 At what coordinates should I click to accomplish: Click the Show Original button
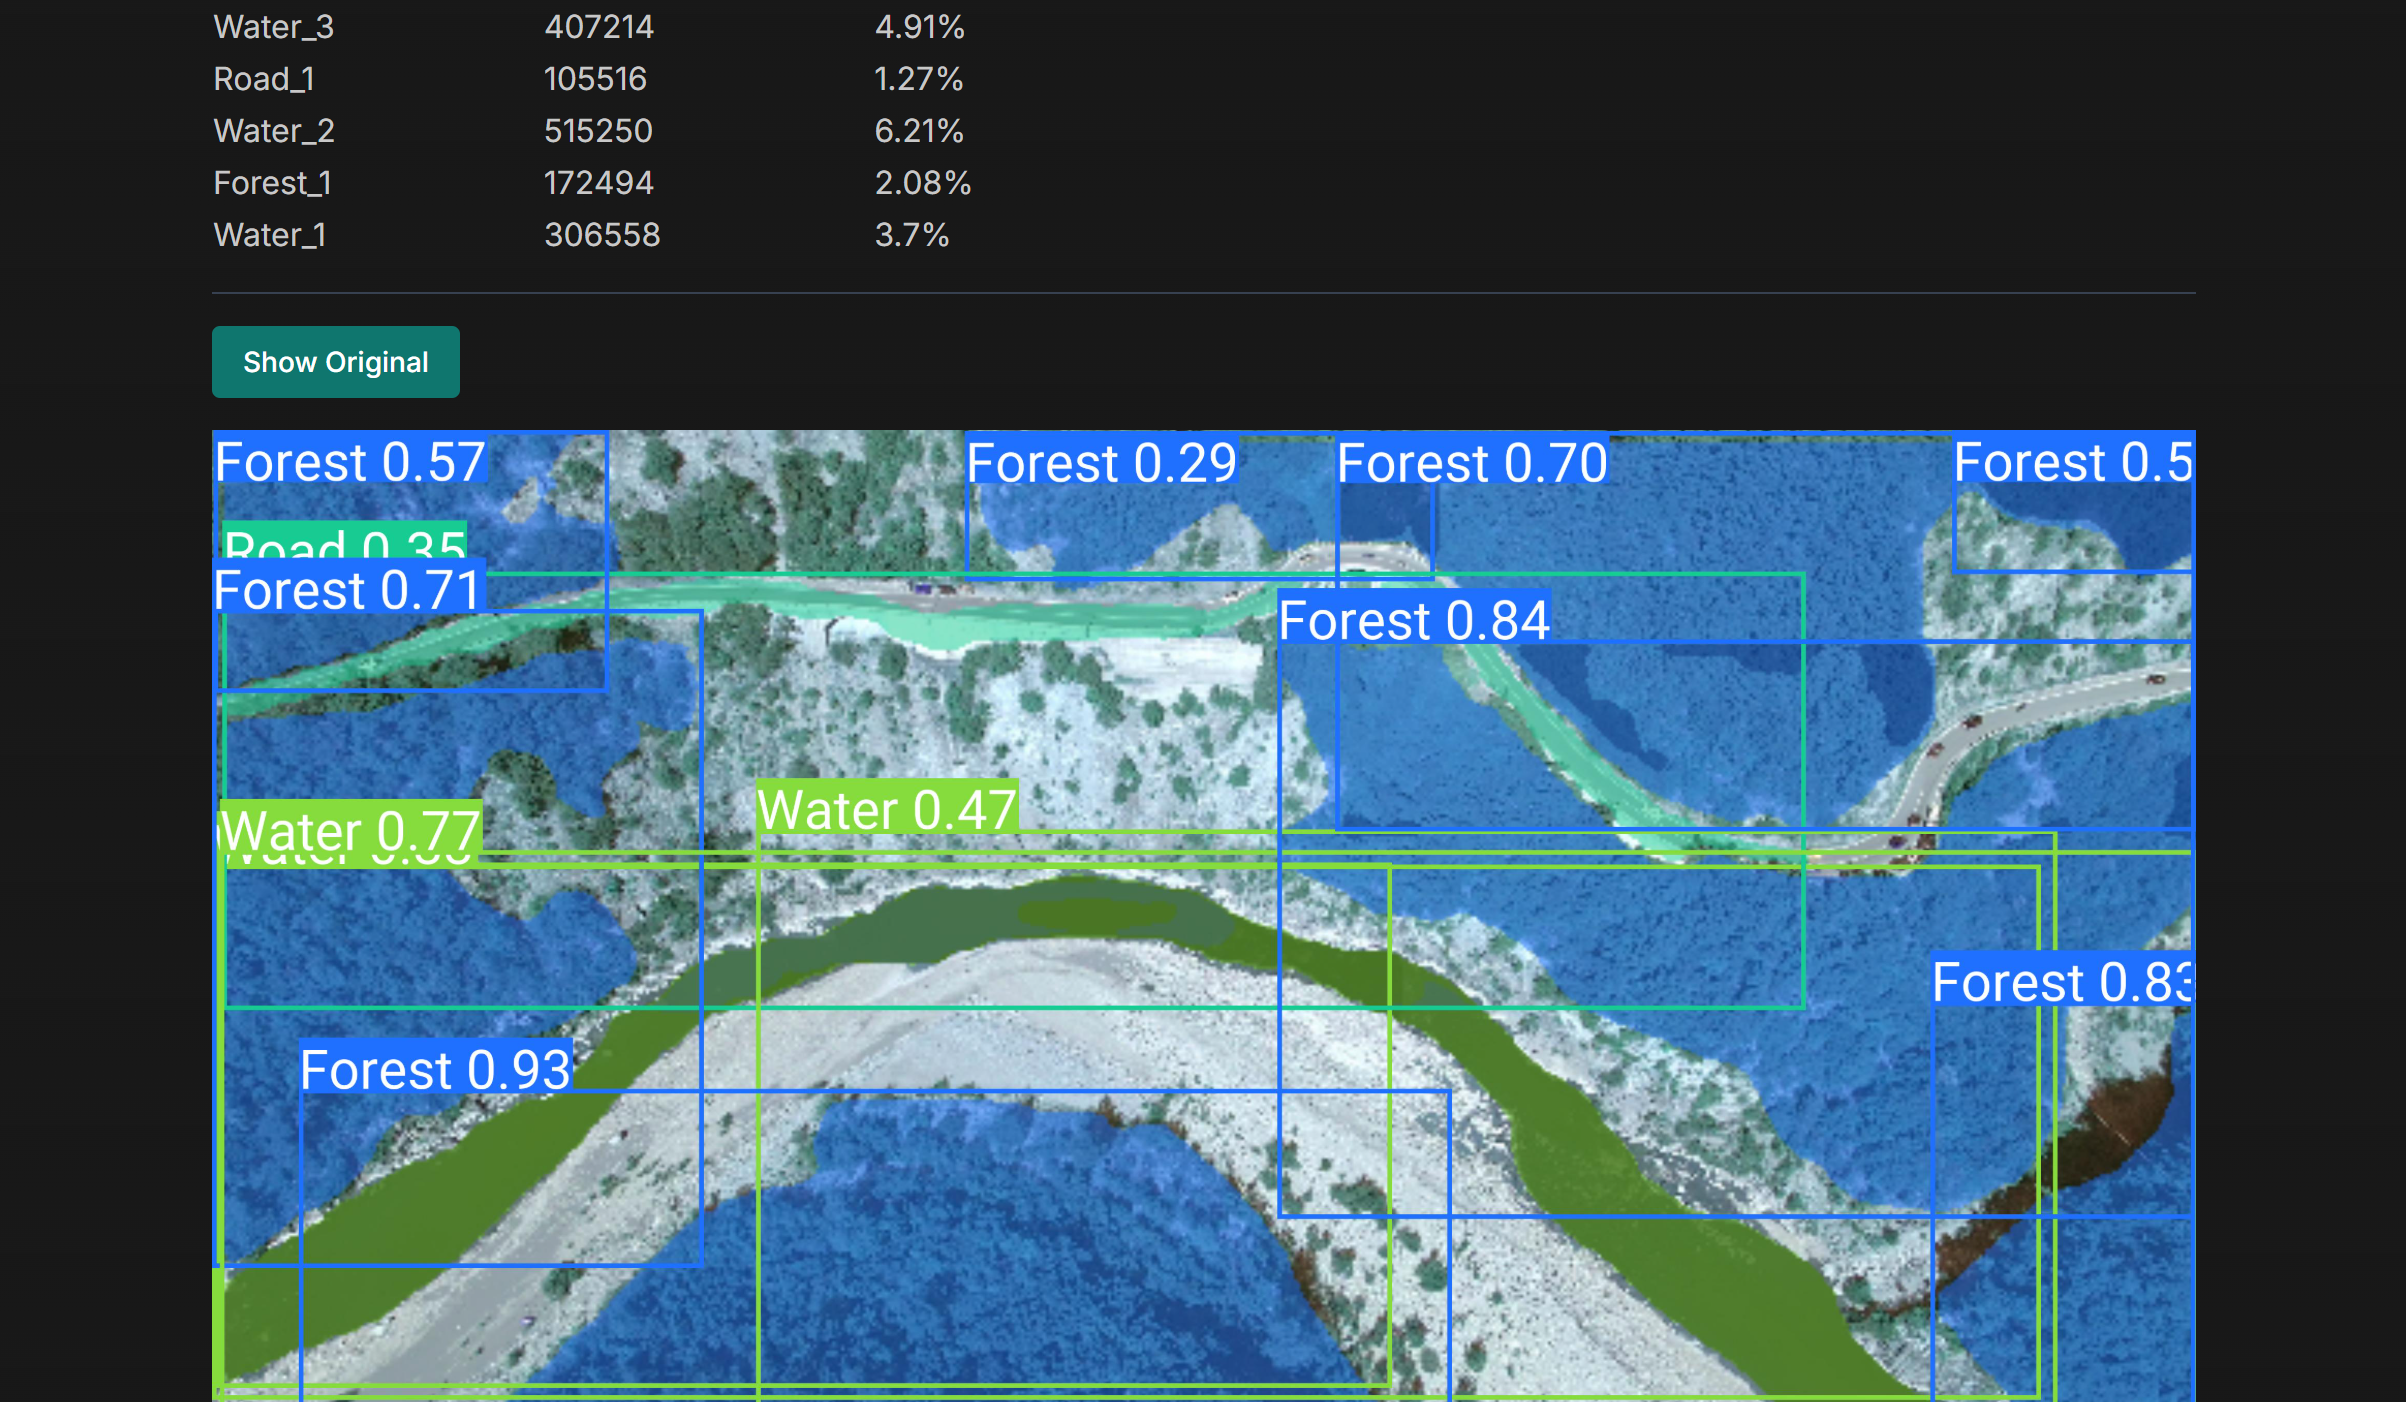335,362
